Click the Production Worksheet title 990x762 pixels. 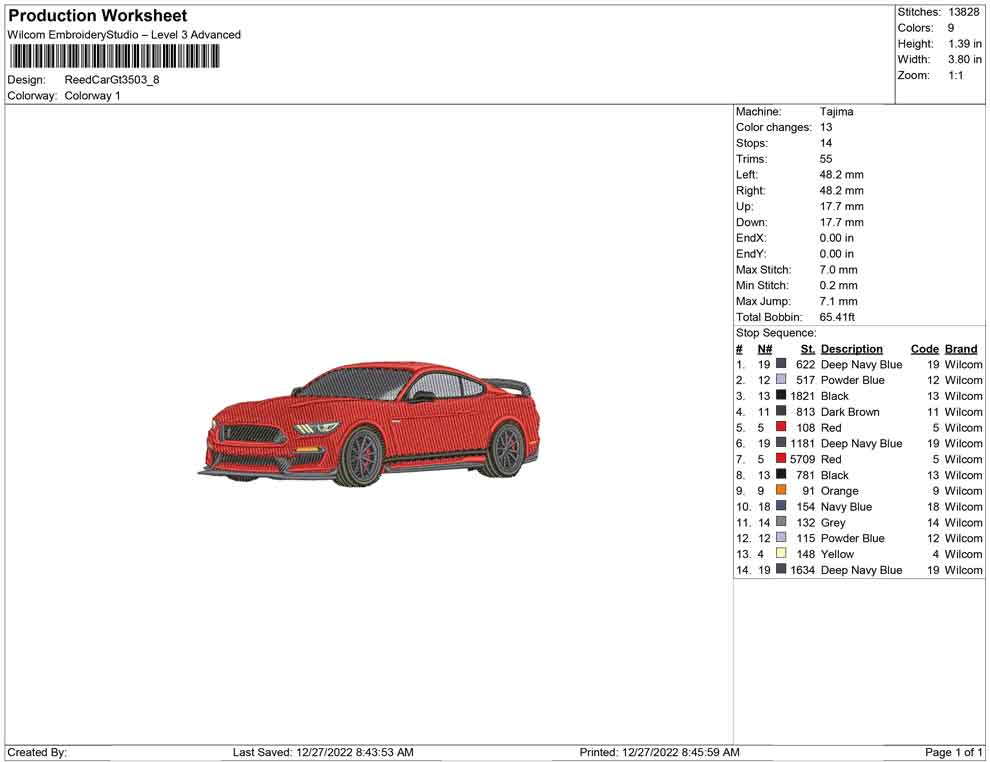coord(98,16)
